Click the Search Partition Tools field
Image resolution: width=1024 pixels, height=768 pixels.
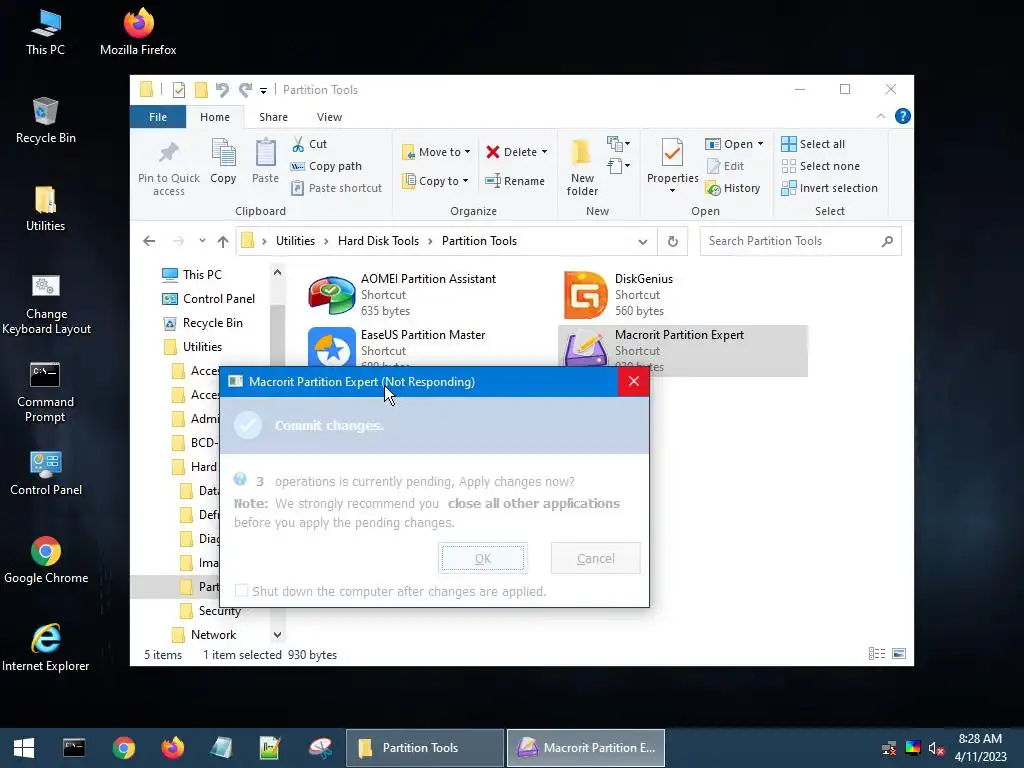[x=801, y=241]
